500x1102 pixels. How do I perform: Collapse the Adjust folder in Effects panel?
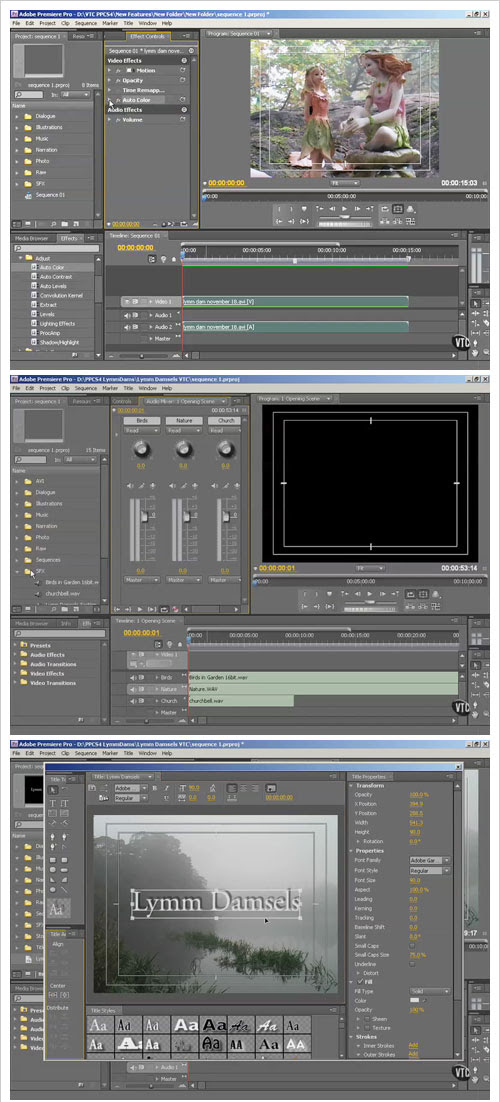pos(20,258)
